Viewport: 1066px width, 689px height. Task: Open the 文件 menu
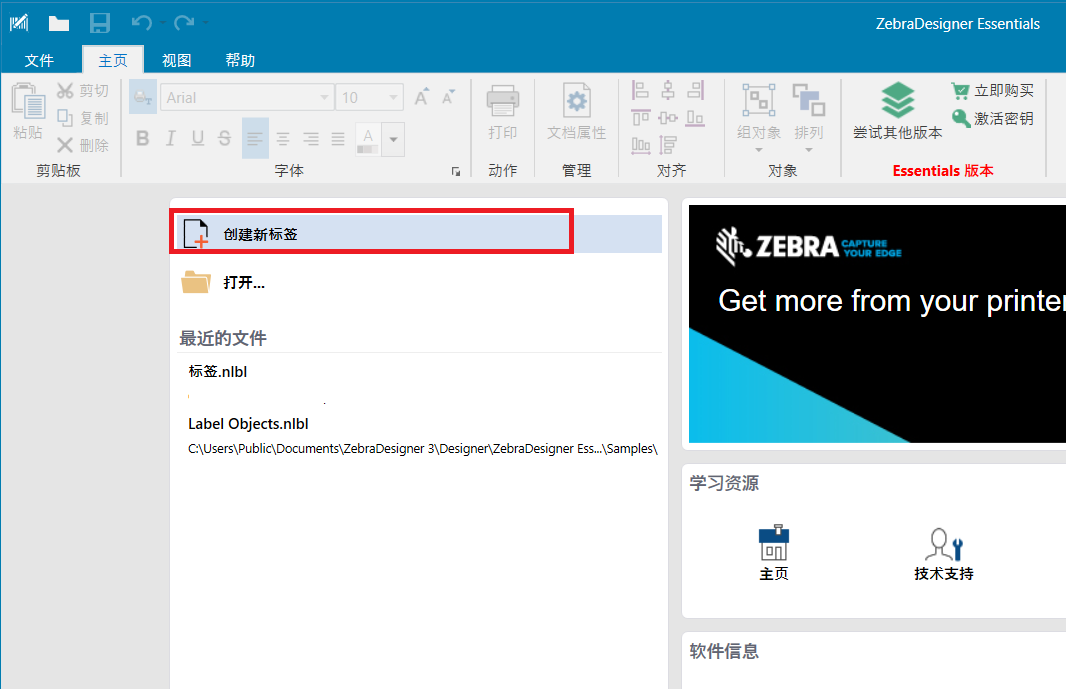point(40,59)
